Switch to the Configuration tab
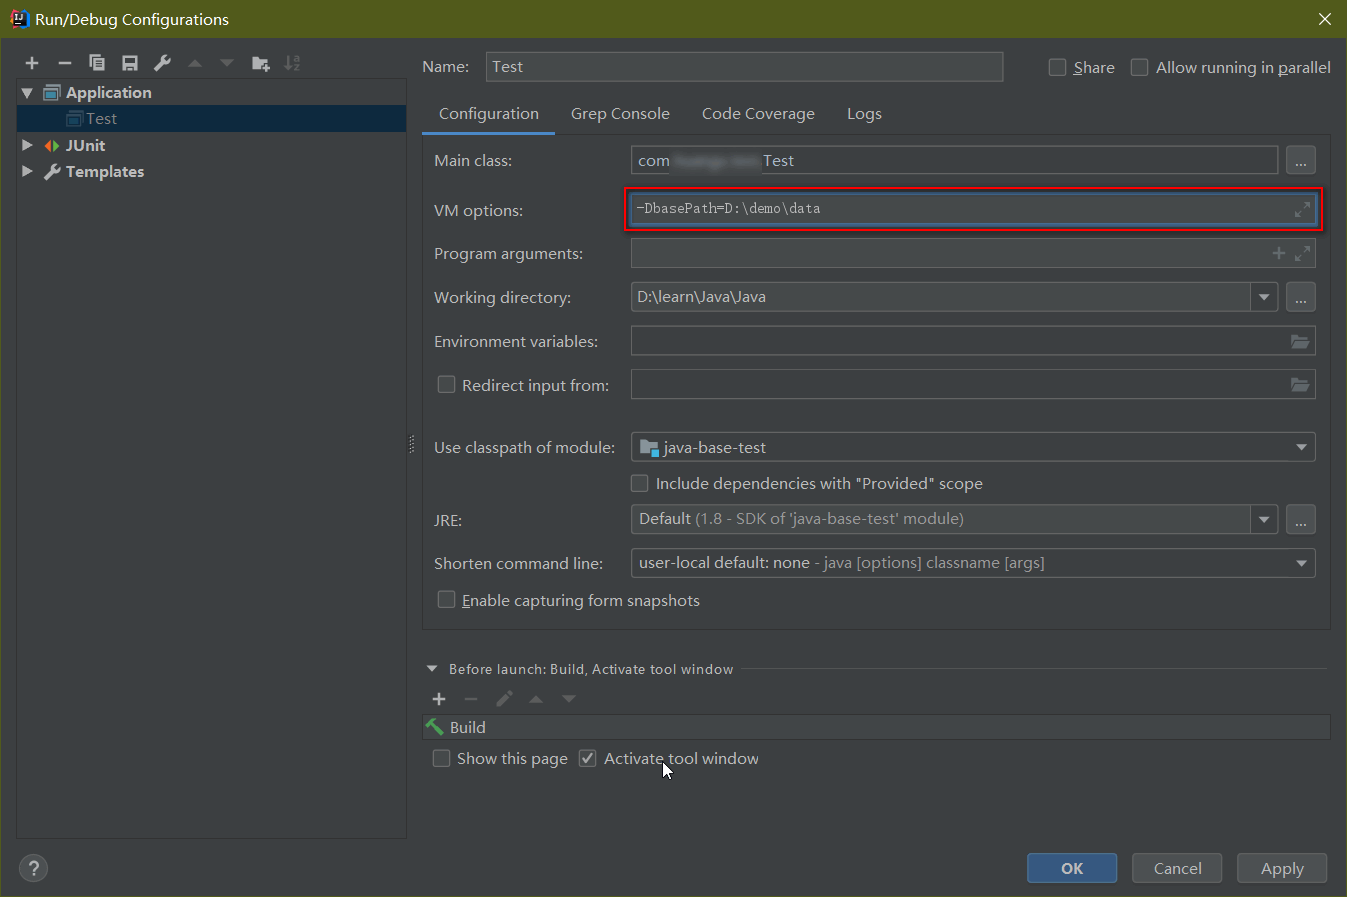Screen dimensions: 1347x897 (x=489, y=114)
